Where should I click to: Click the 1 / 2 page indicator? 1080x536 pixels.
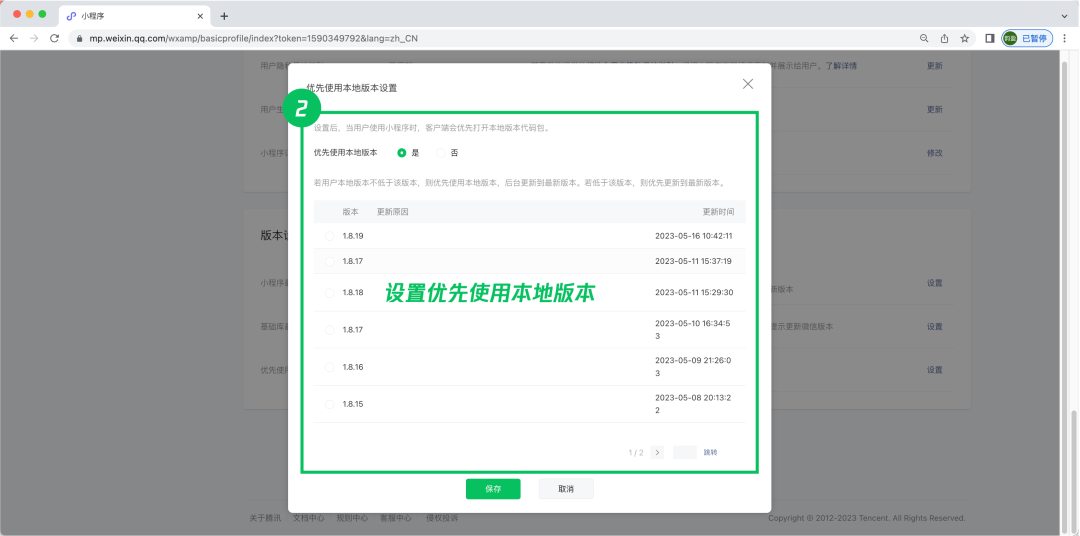(x=636, y=453)
